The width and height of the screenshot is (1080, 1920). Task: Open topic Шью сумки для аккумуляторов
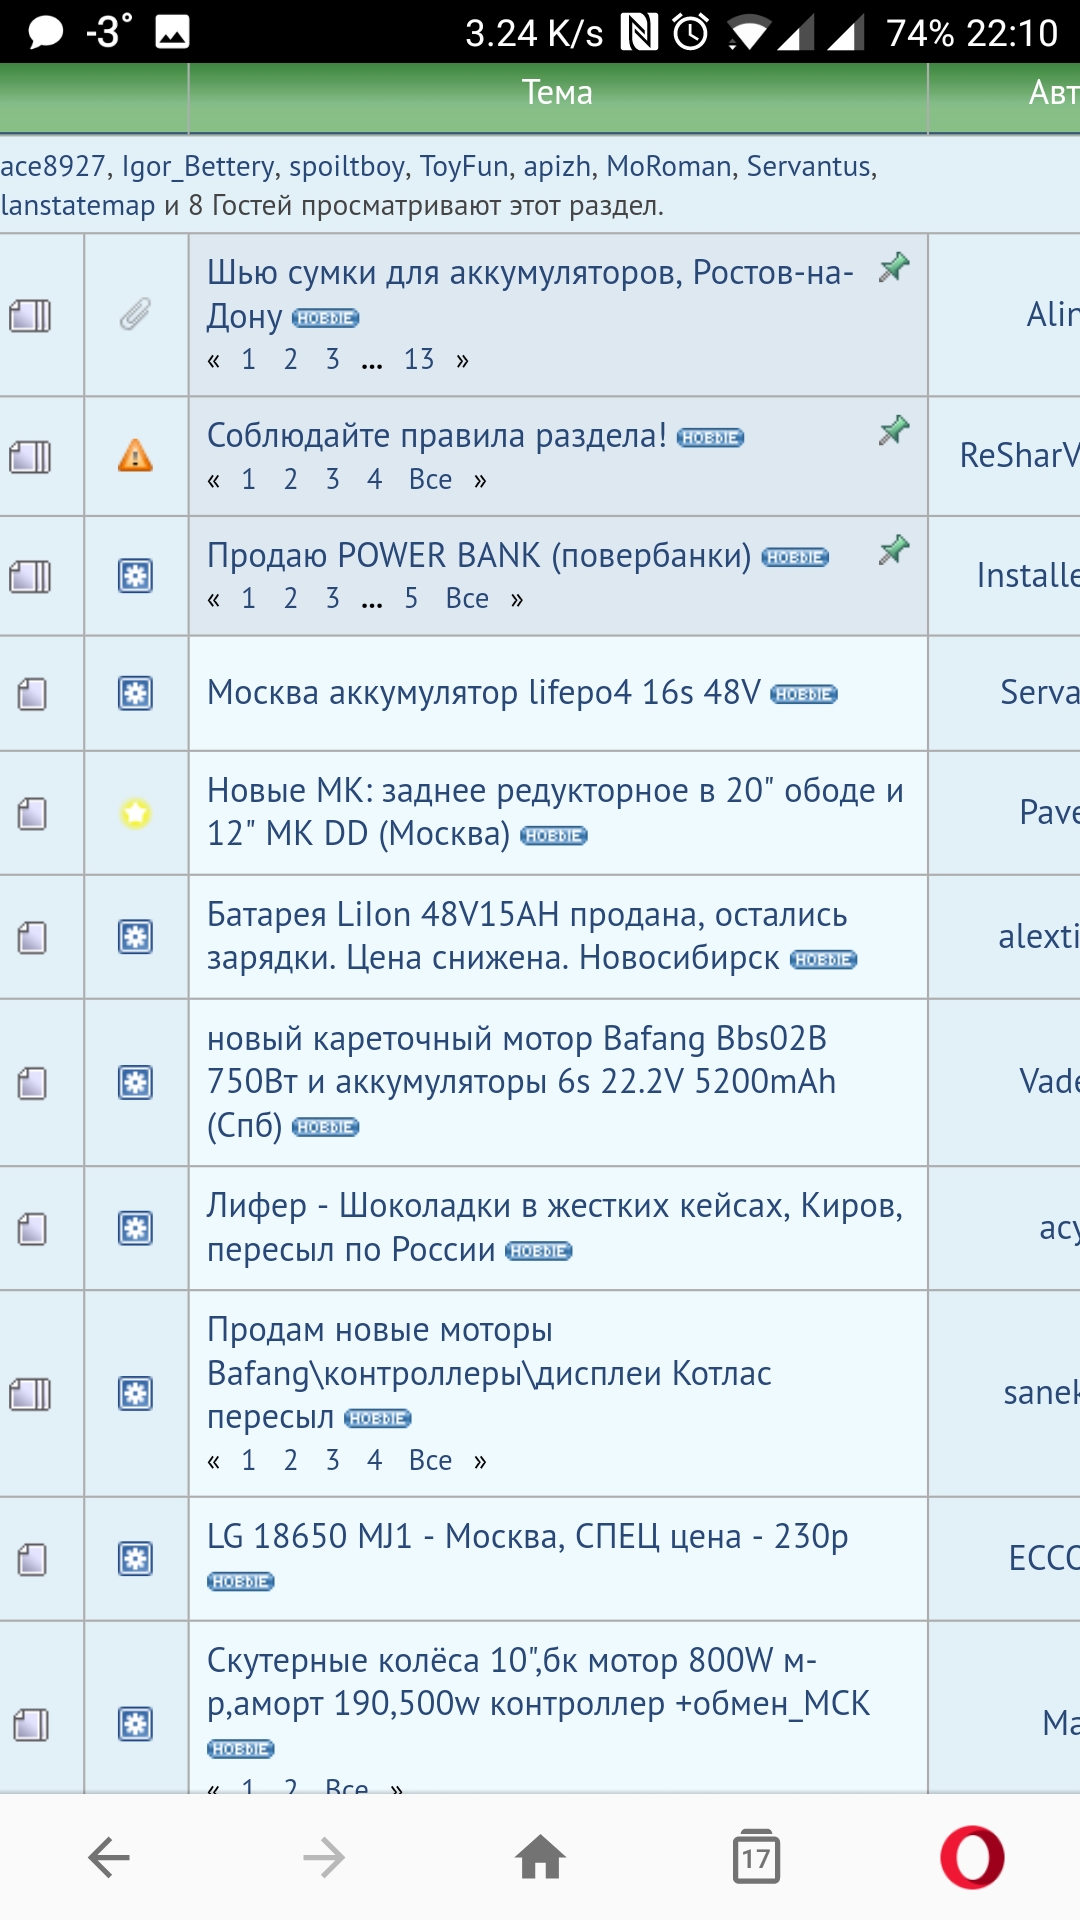pyautogui.click(x=529, y=273)
